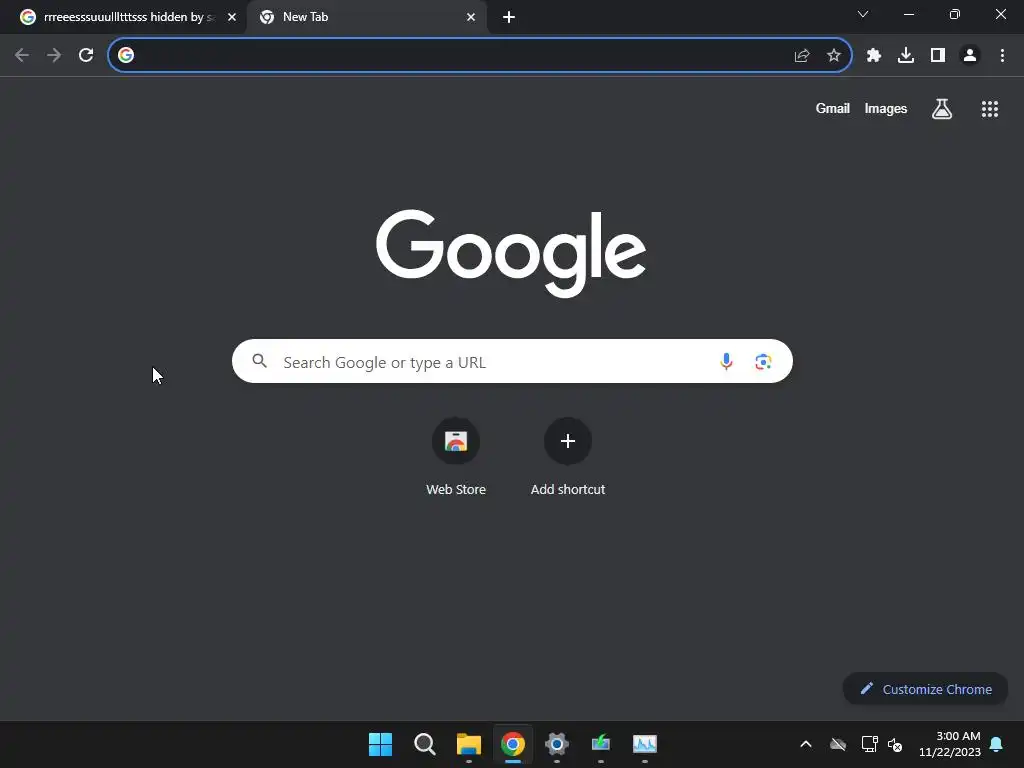Open File Explorer from the taskbar
The height and width of the screenshot is (768, 1024).
tap(468, 744)
